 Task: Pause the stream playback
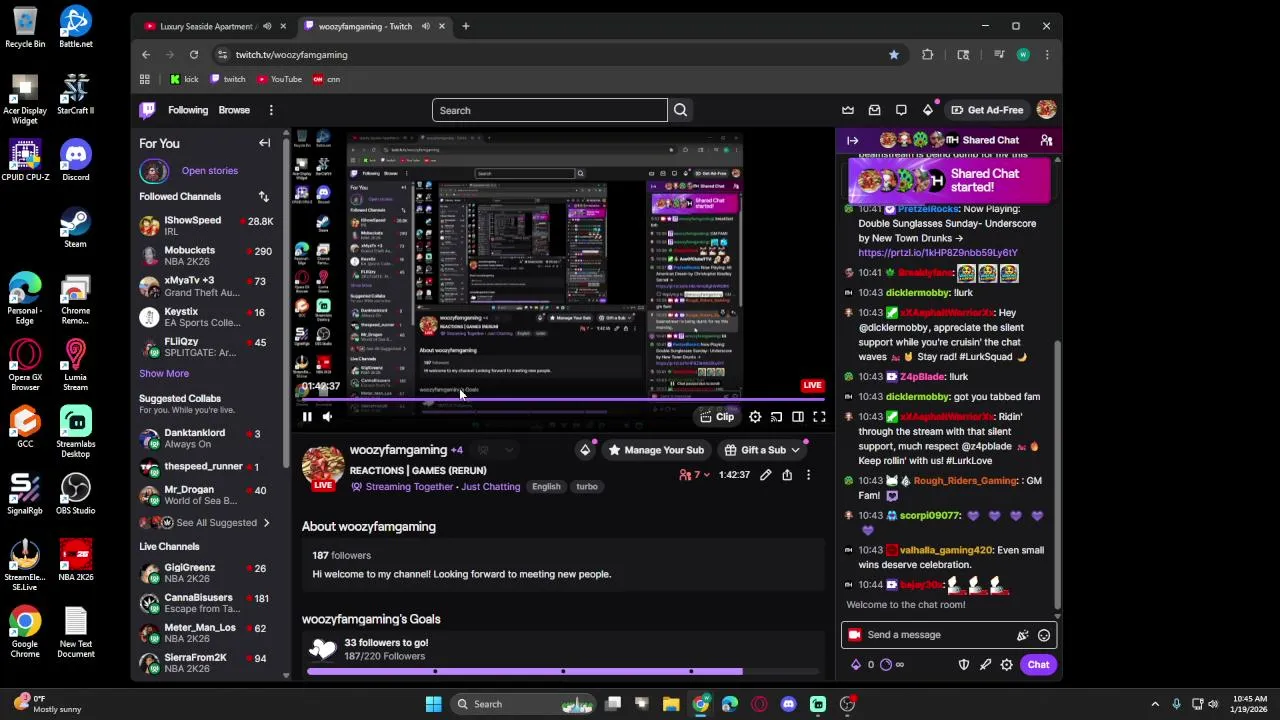point(307,417)
